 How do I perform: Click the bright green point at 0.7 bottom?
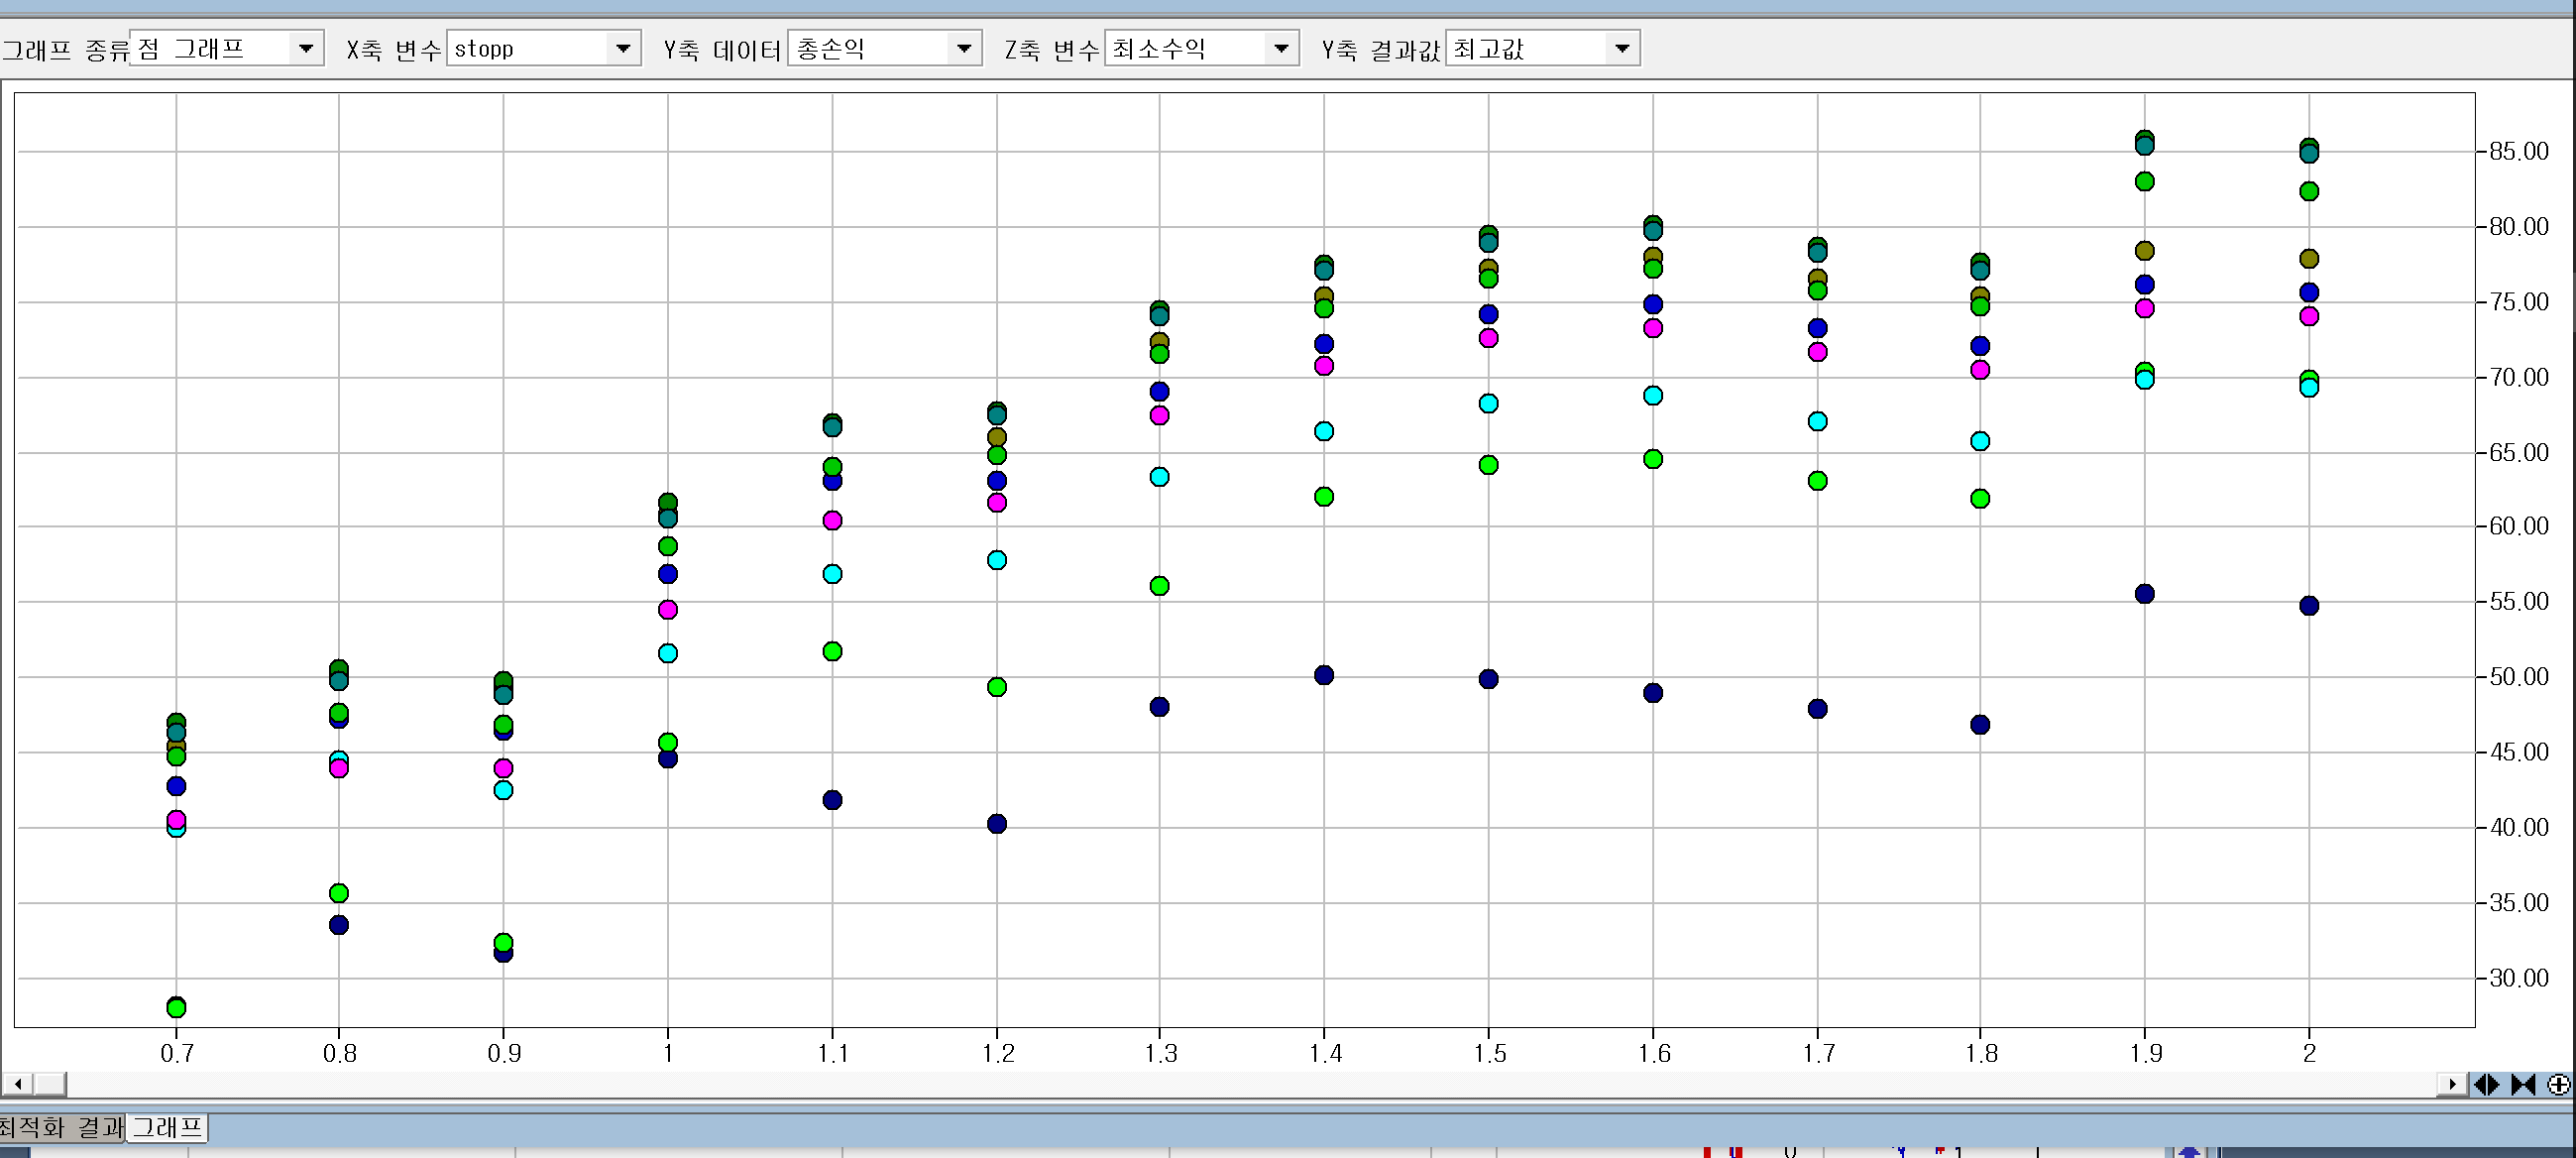pyautogui.click(x=176, y=1007)
